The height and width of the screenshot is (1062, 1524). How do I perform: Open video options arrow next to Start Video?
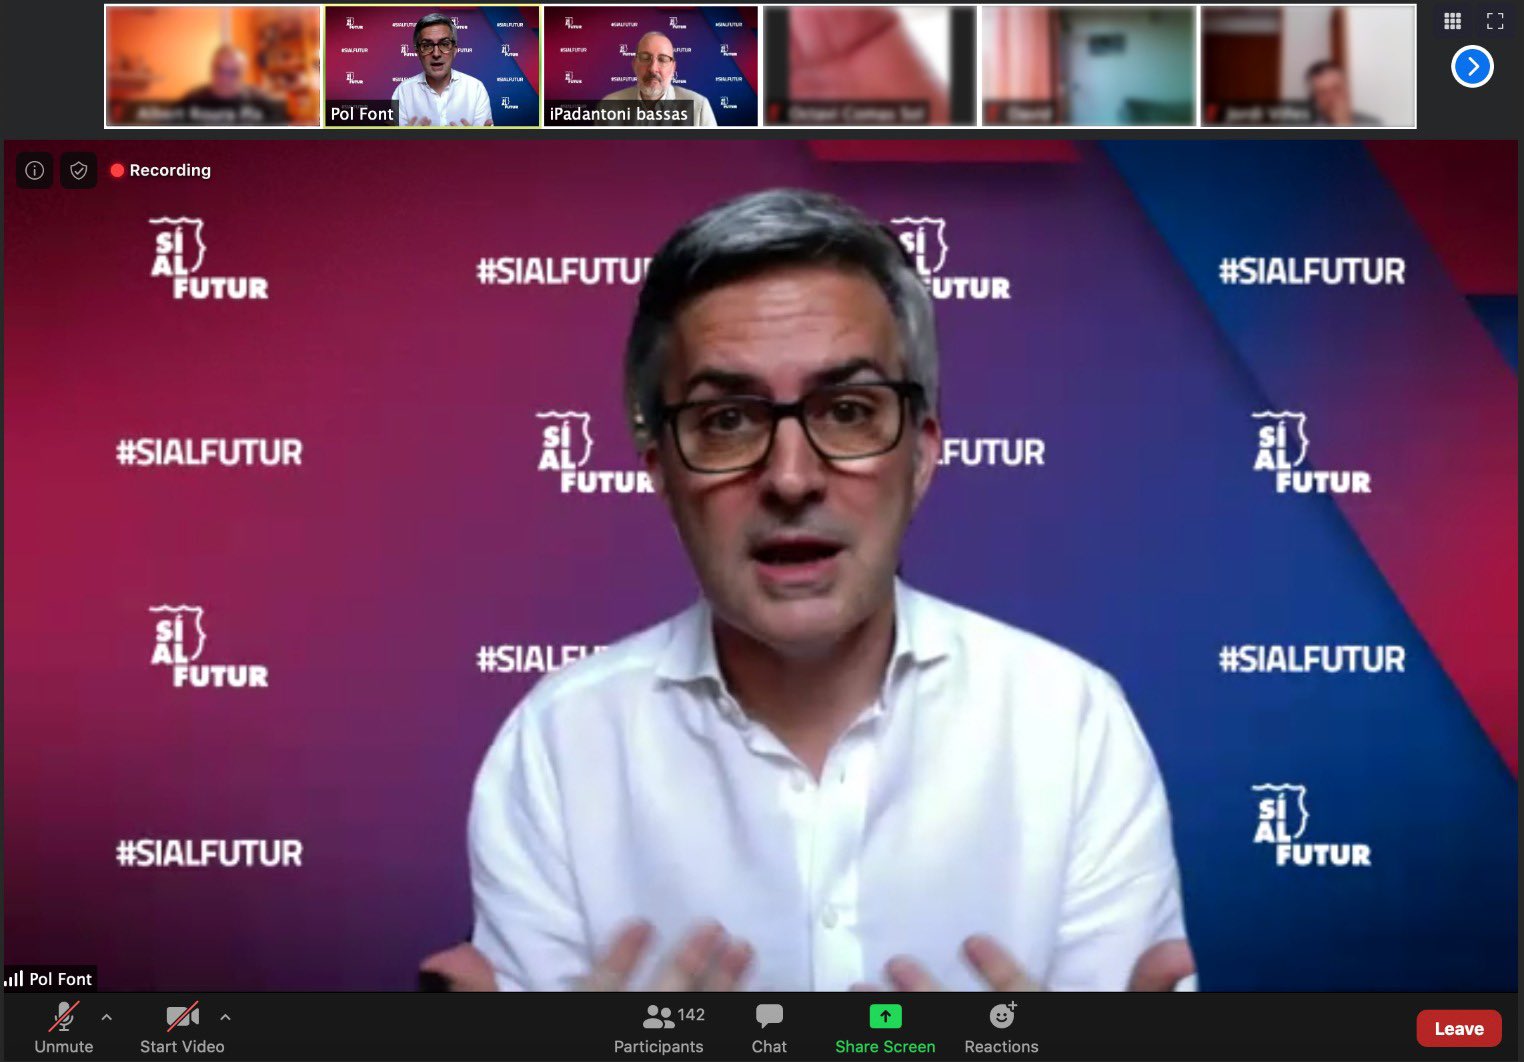(225, 1017)
